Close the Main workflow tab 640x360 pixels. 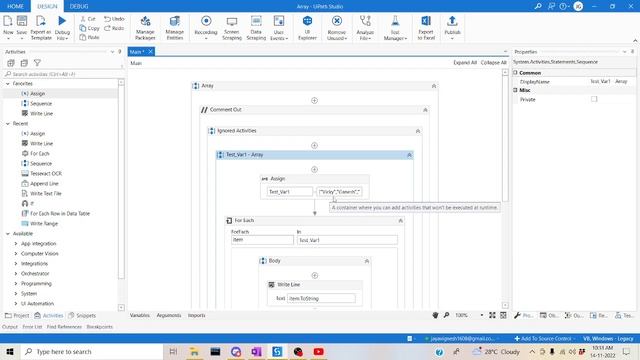(151, 51)
